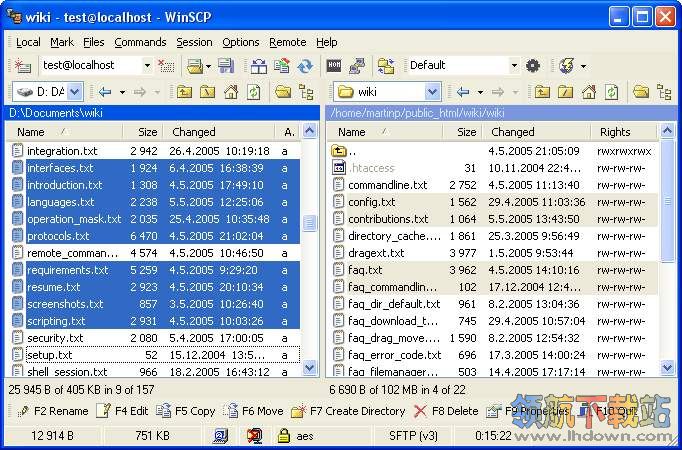Click the F2 Rename button
The height and width of the screenshot is (450, 682).
point(52,411)
